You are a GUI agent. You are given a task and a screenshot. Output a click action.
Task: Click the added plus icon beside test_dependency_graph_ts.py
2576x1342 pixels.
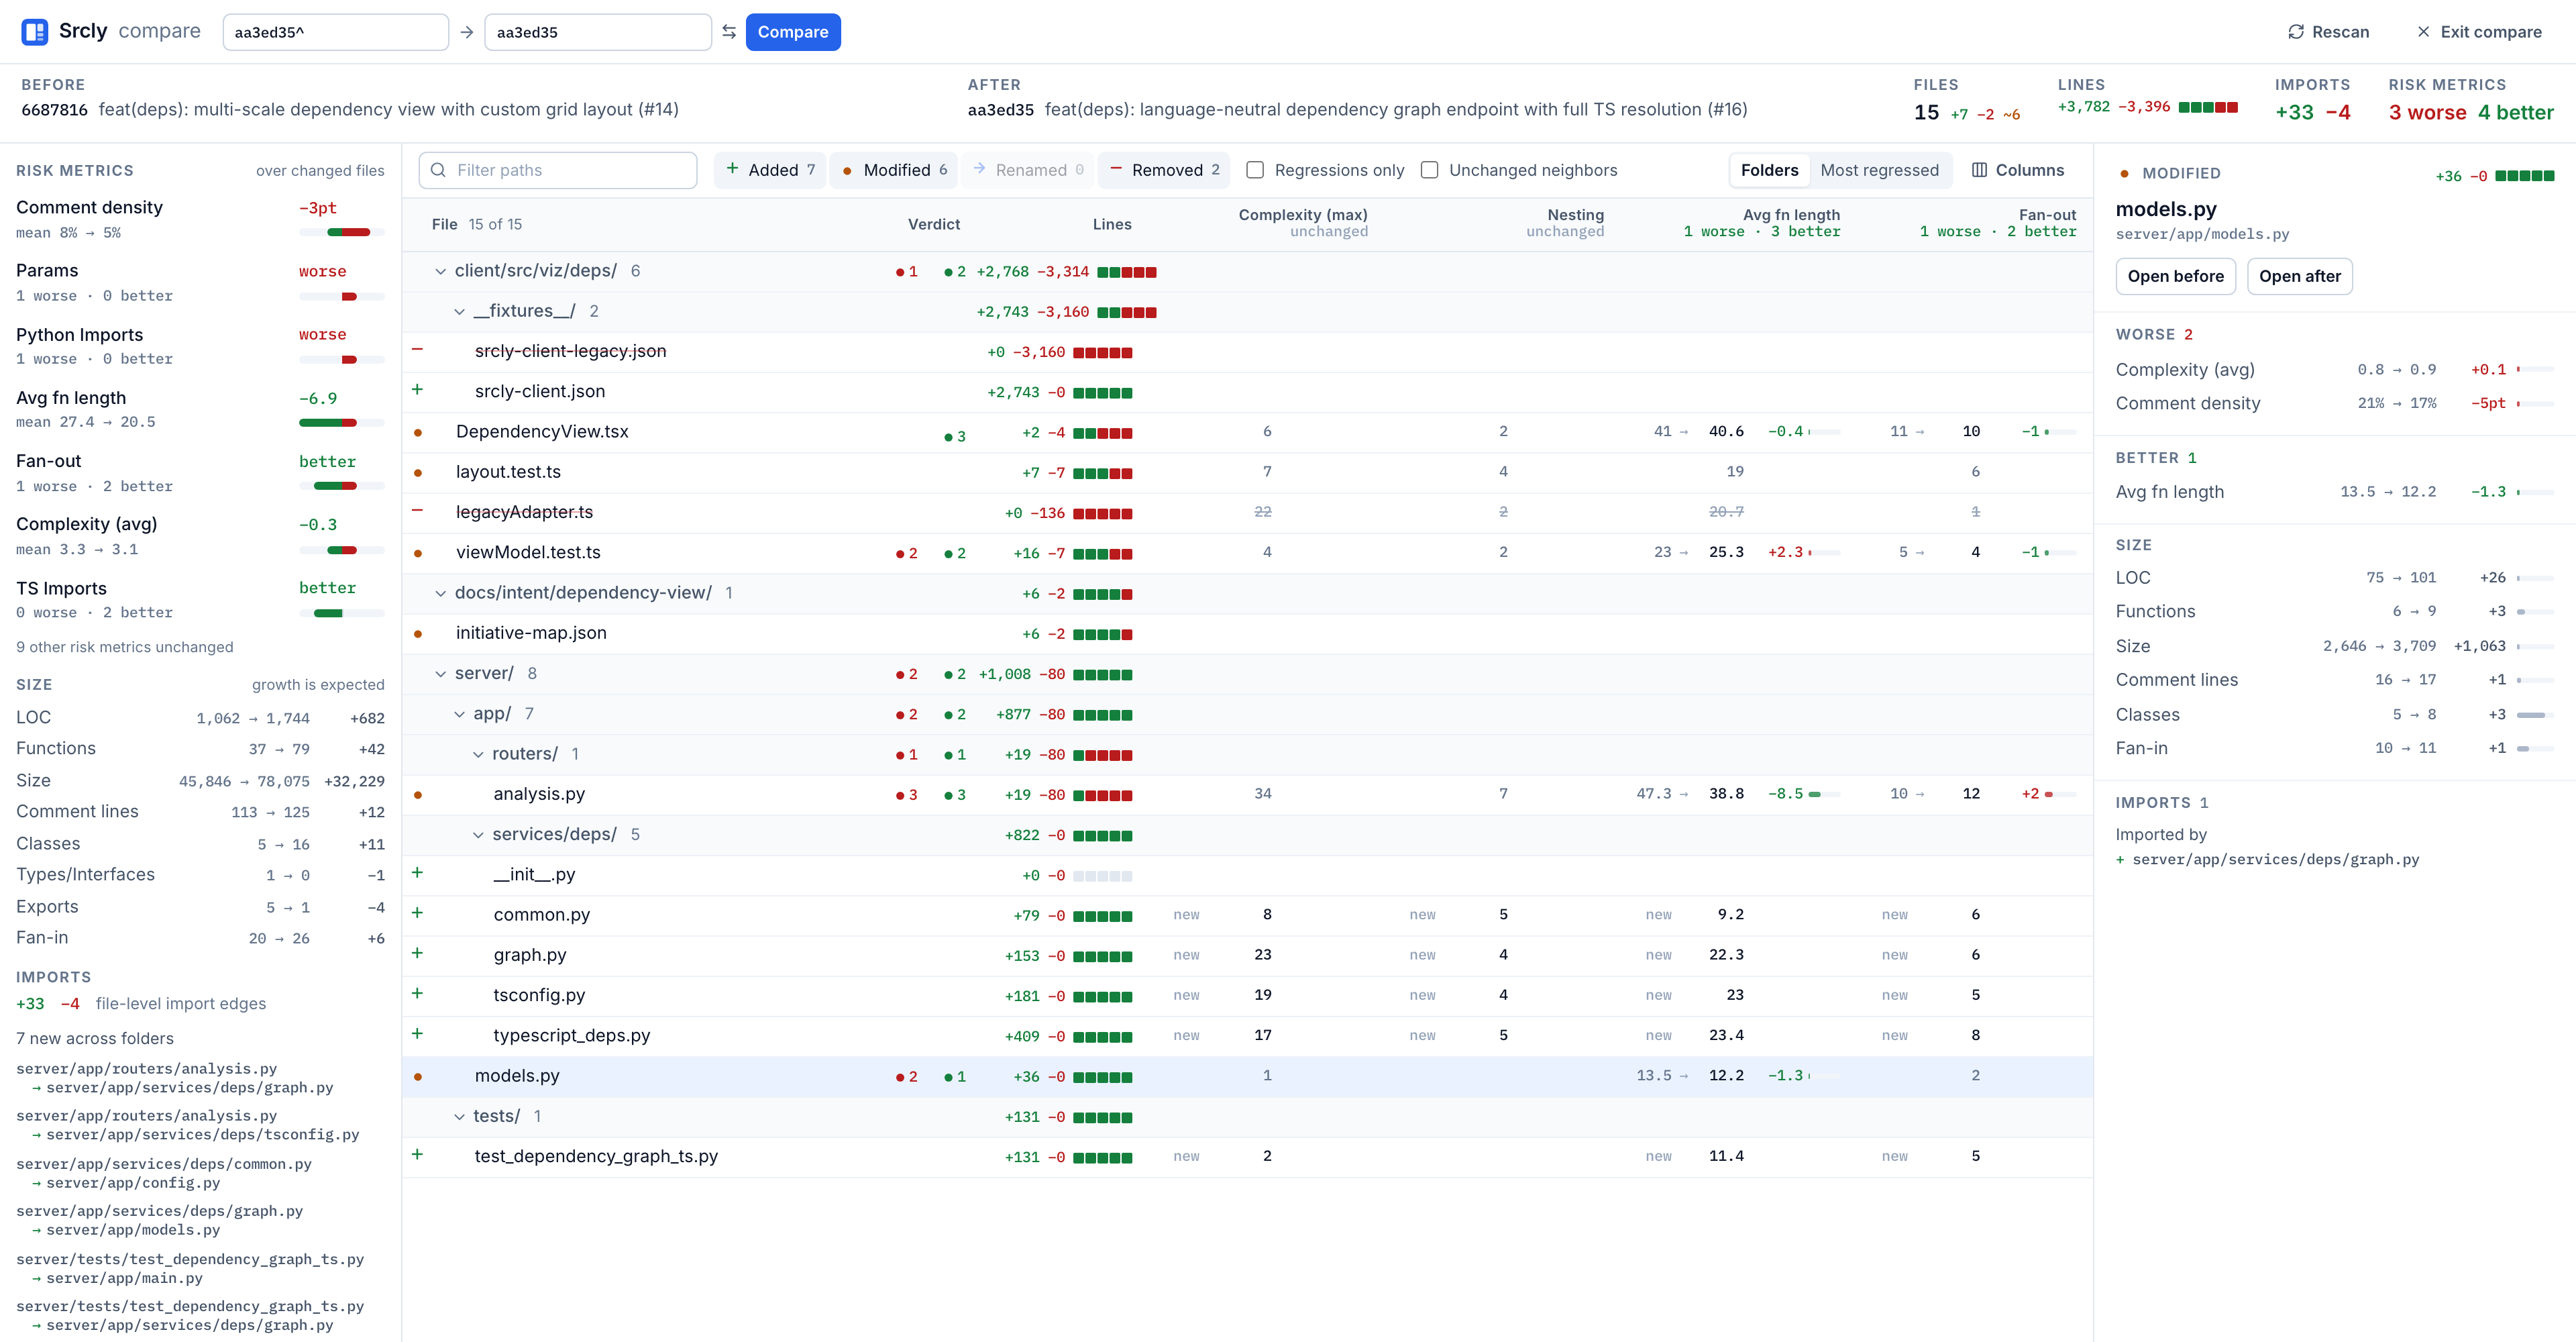coord(417,1154)
